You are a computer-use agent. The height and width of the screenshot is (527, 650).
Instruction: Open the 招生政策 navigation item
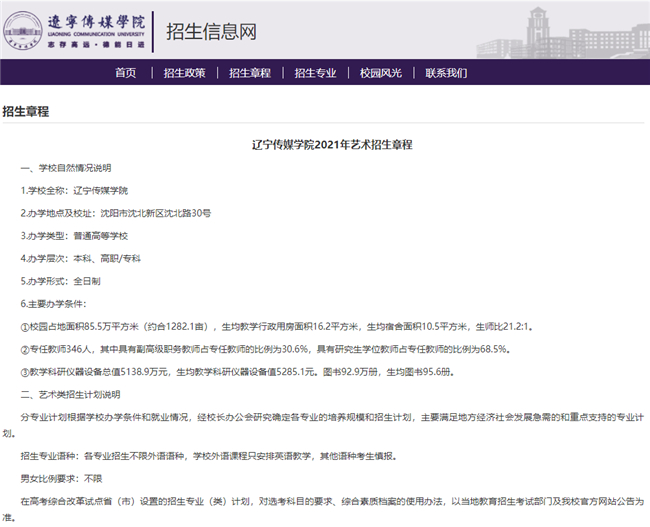coord(184,73)
